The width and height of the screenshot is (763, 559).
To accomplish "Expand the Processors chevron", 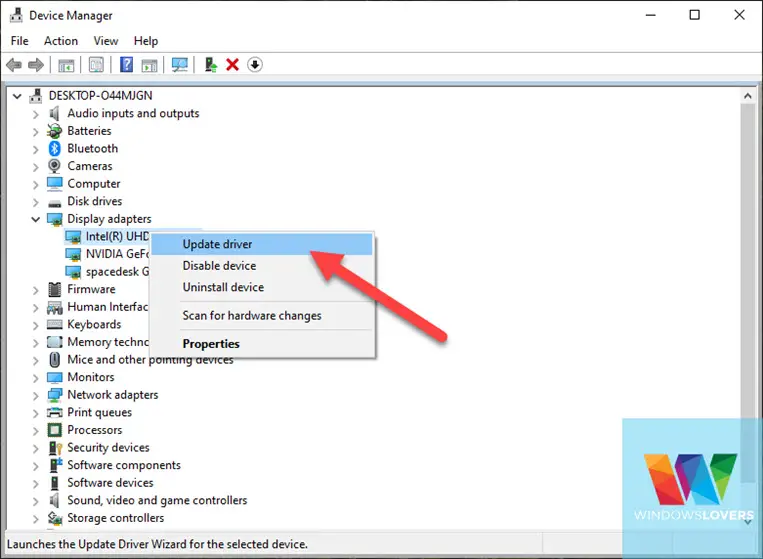I will coord(35,431).
